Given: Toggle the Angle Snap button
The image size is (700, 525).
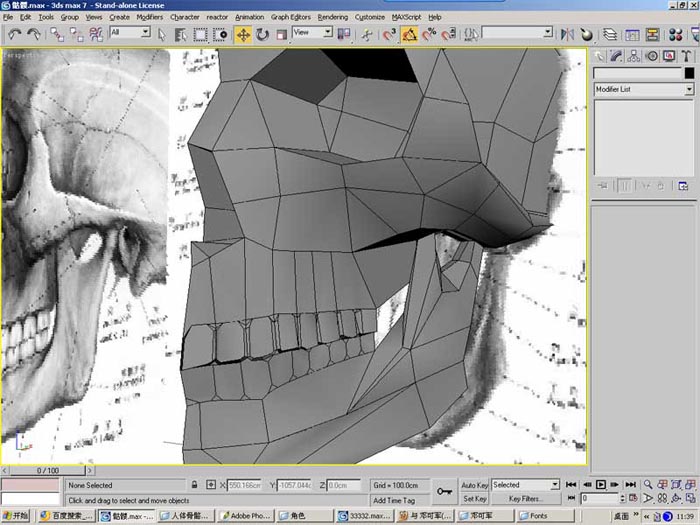Looking at the screenshot, I should point(409,34).
